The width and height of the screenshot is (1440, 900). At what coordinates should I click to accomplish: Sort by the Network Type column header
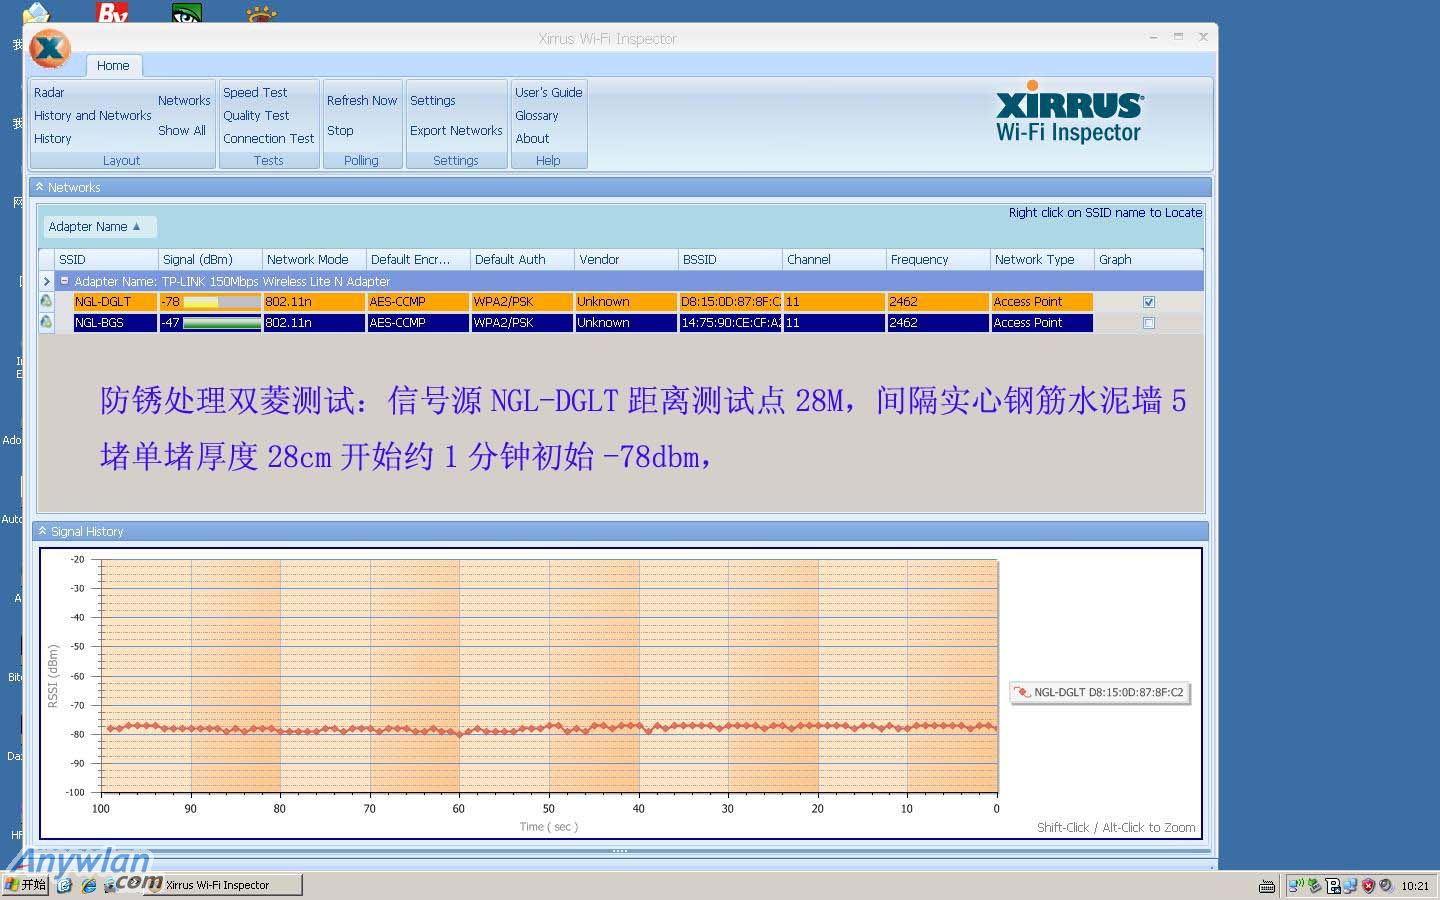click(1042, 260)
